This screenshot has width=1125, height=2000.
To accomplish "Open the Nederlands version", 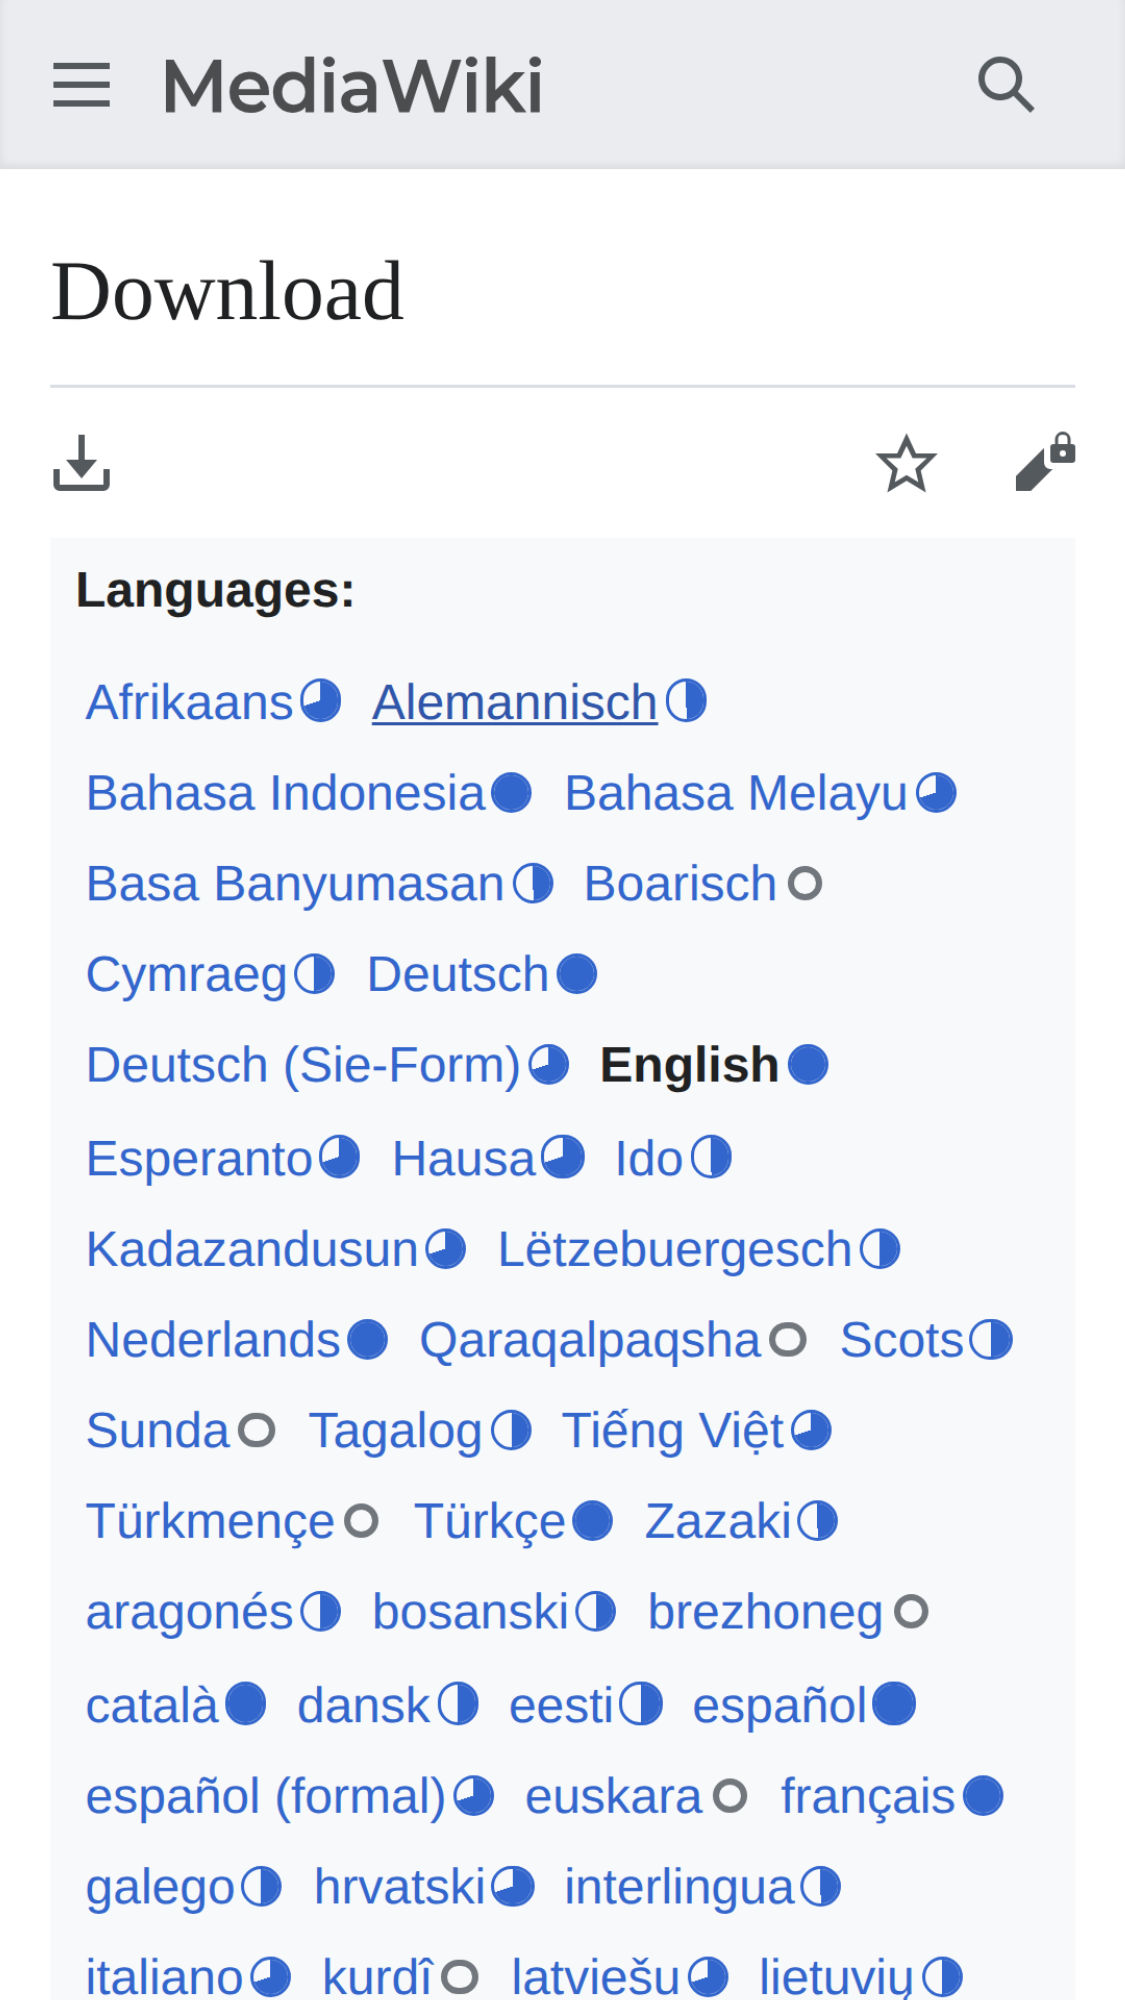I will coord(213,1340).
